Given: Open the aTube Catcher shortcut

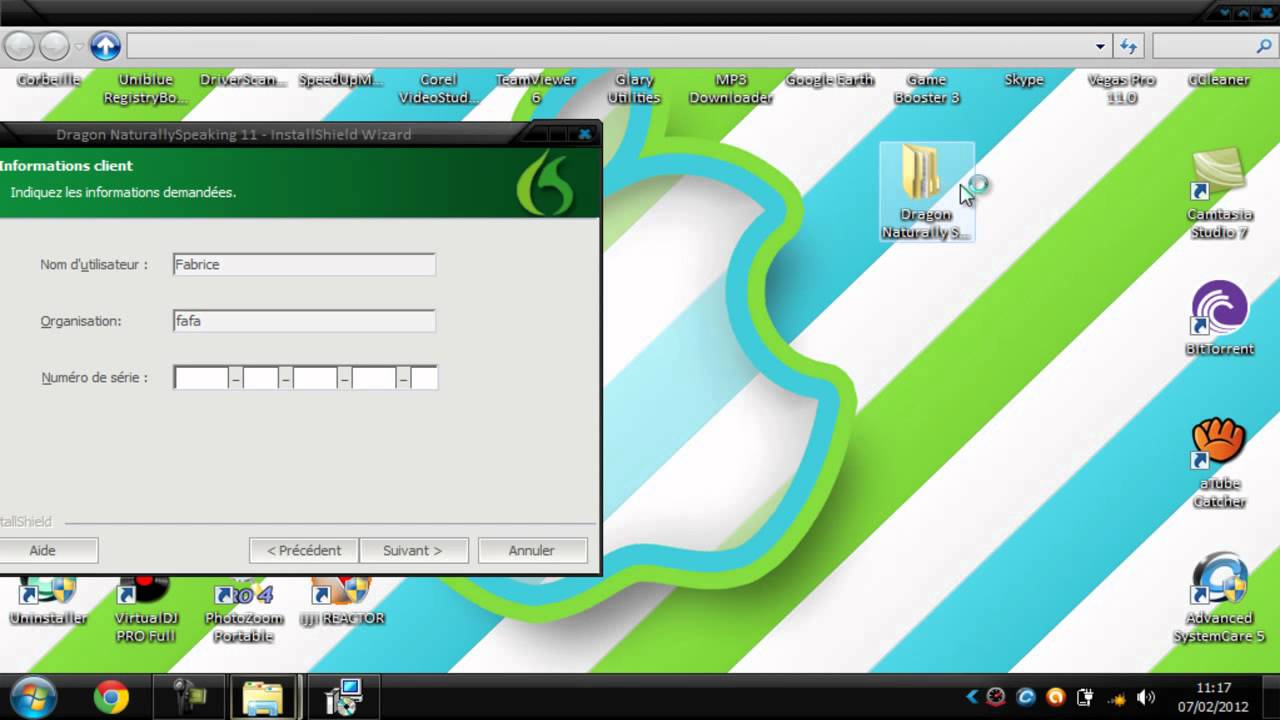Looking at the screenshot, I should click(1219, 463).
